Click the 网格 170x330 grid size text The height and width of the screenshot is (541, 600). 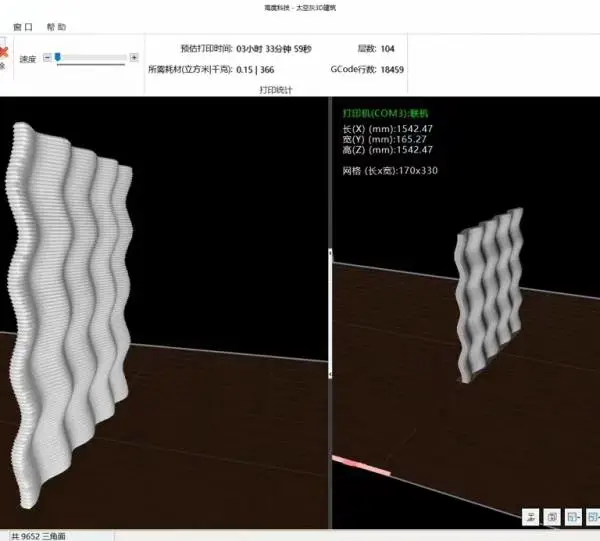390,171
